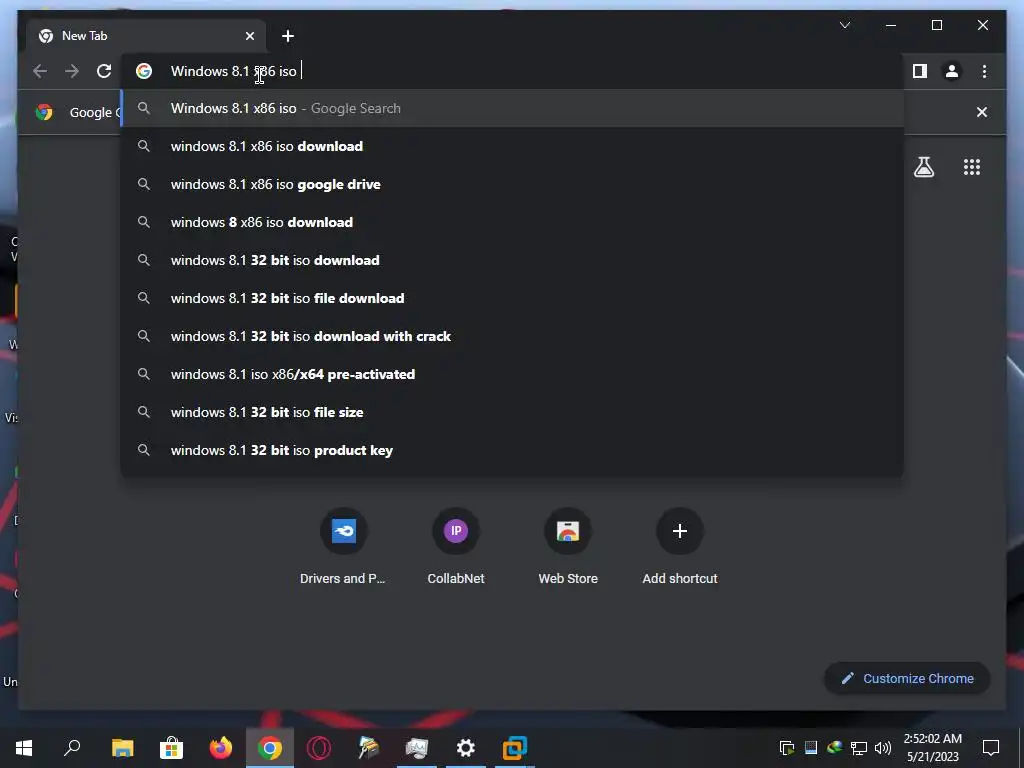1024x768 pixels.
Task: Open the CollabNet shortcut
Action: click(456, 547)
